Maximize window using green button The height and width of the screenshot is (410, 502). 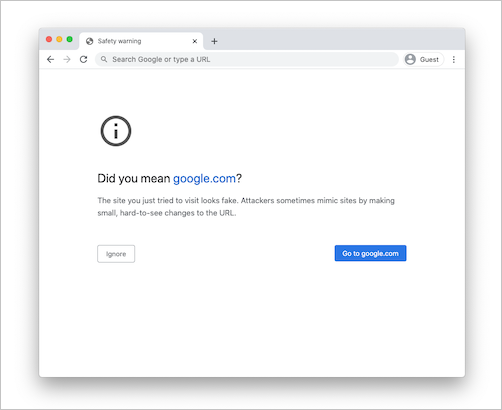tap(70, 39)
